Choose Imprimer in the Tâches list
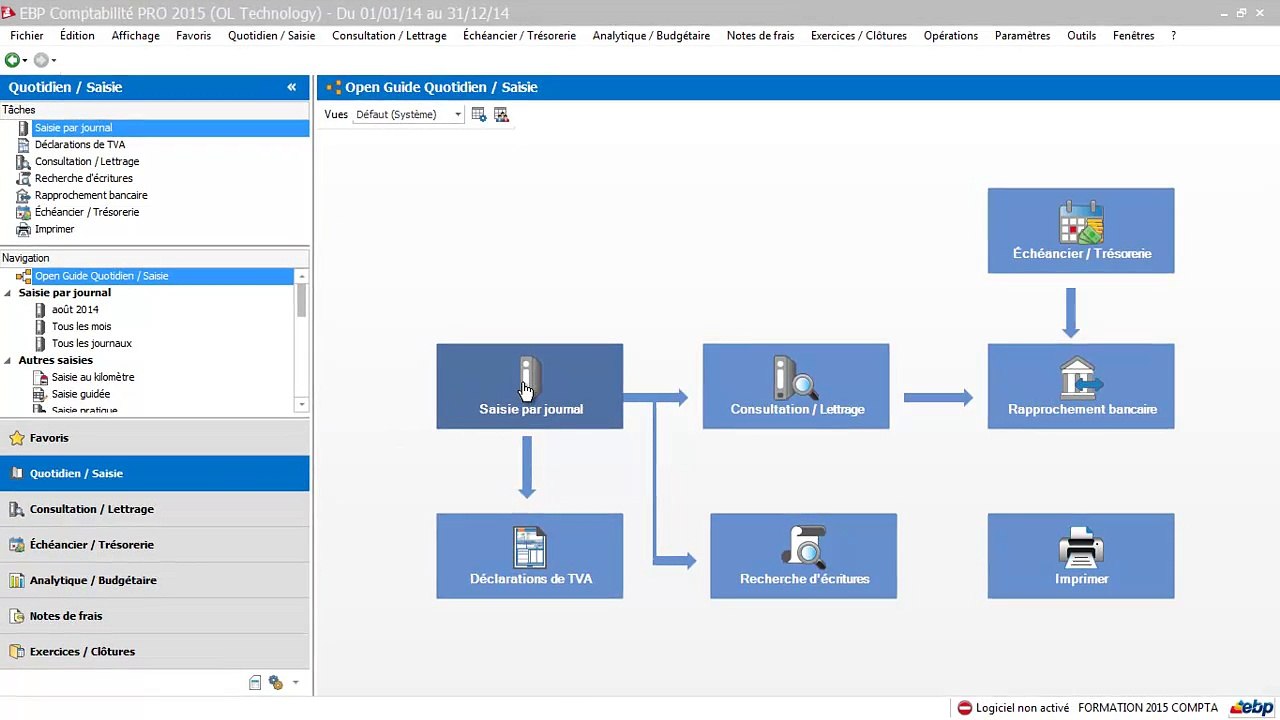This screenshot has width=1280, height=720. point(55,230)
